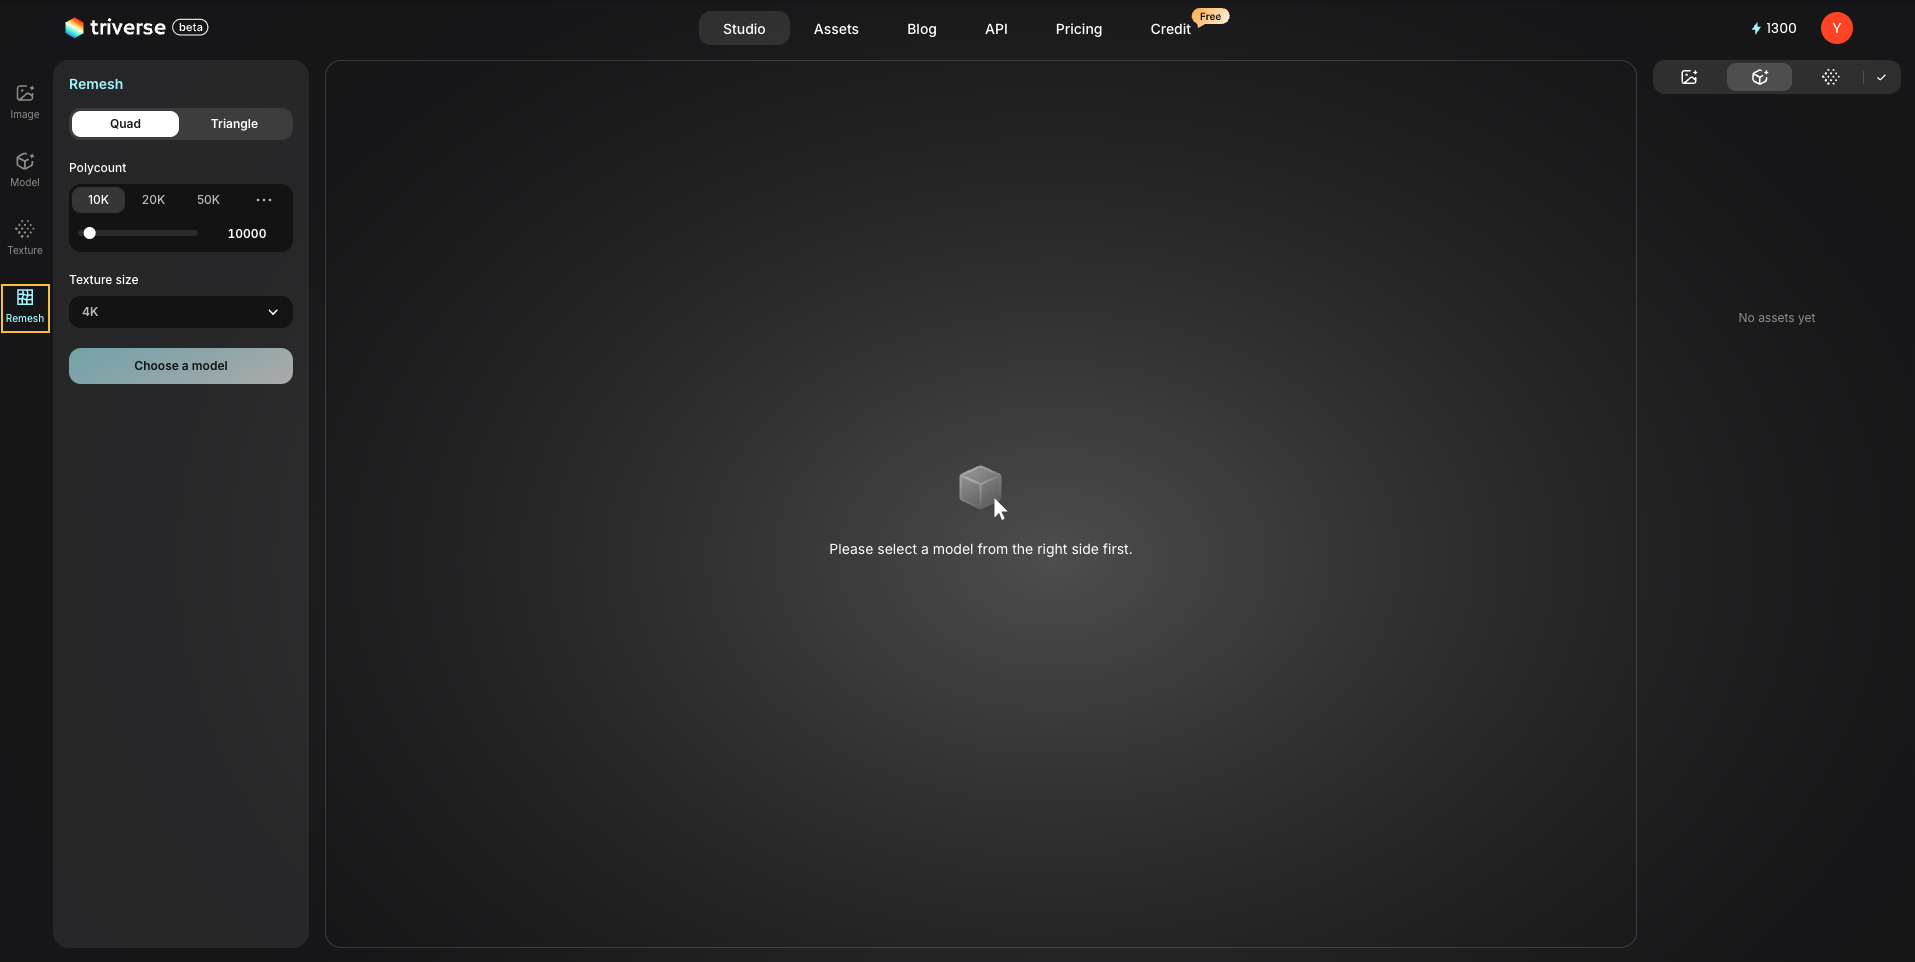Image resolution: width=1915 pixels, height=962 pixels.
Task: Go to the Pricing page
Action: tap(1078, 29)
